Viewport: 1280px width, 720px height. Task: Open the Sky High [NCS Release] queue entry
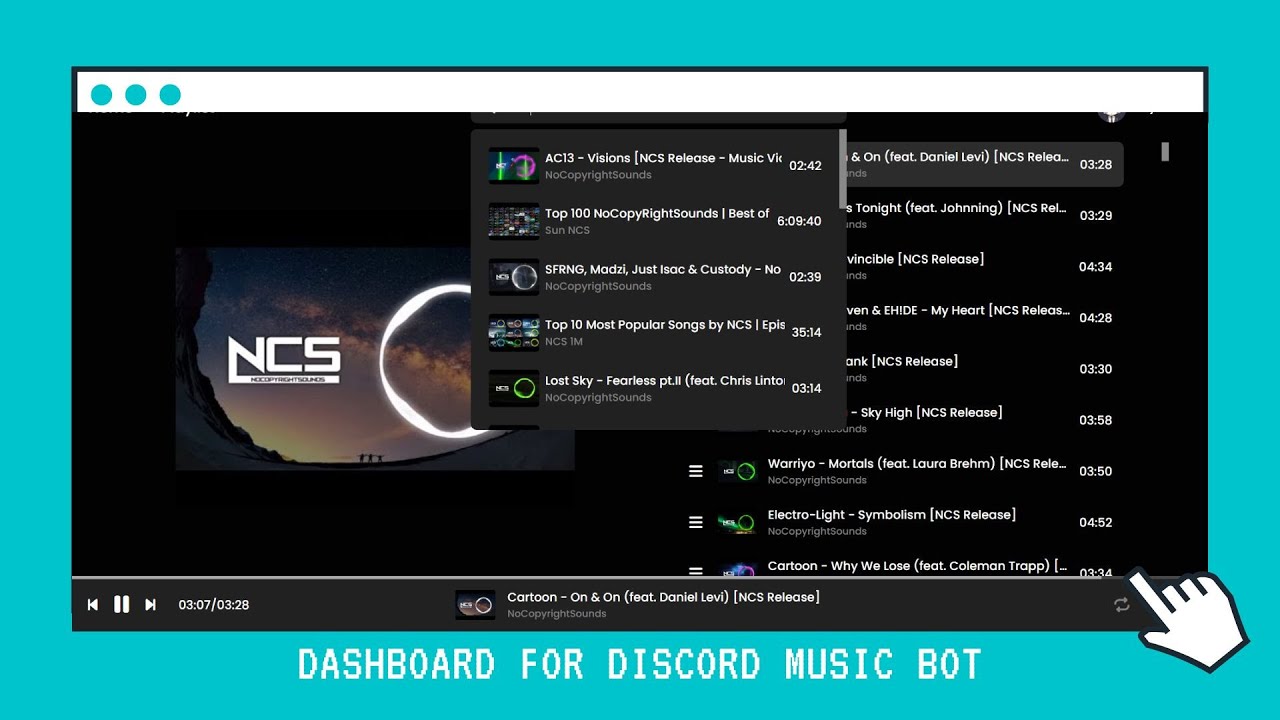tap(985, 420)
